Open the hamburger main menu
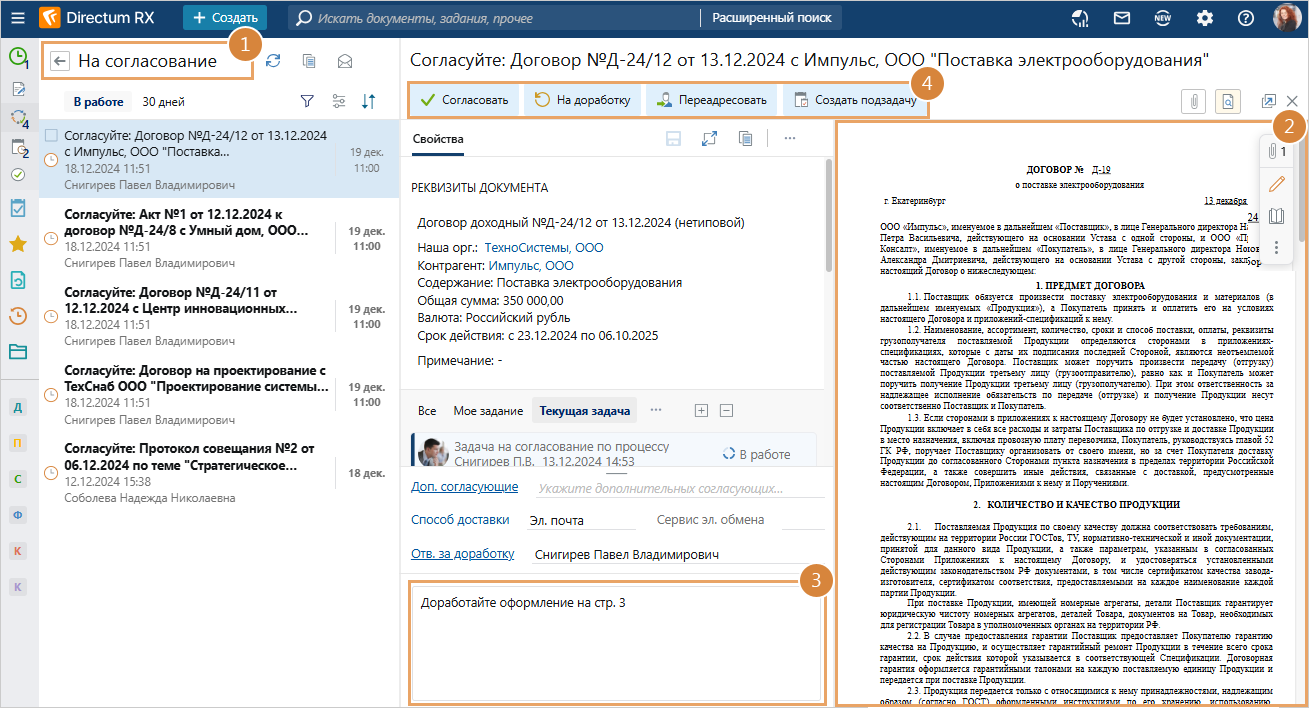1309x708 pixels. pos(18,18)
